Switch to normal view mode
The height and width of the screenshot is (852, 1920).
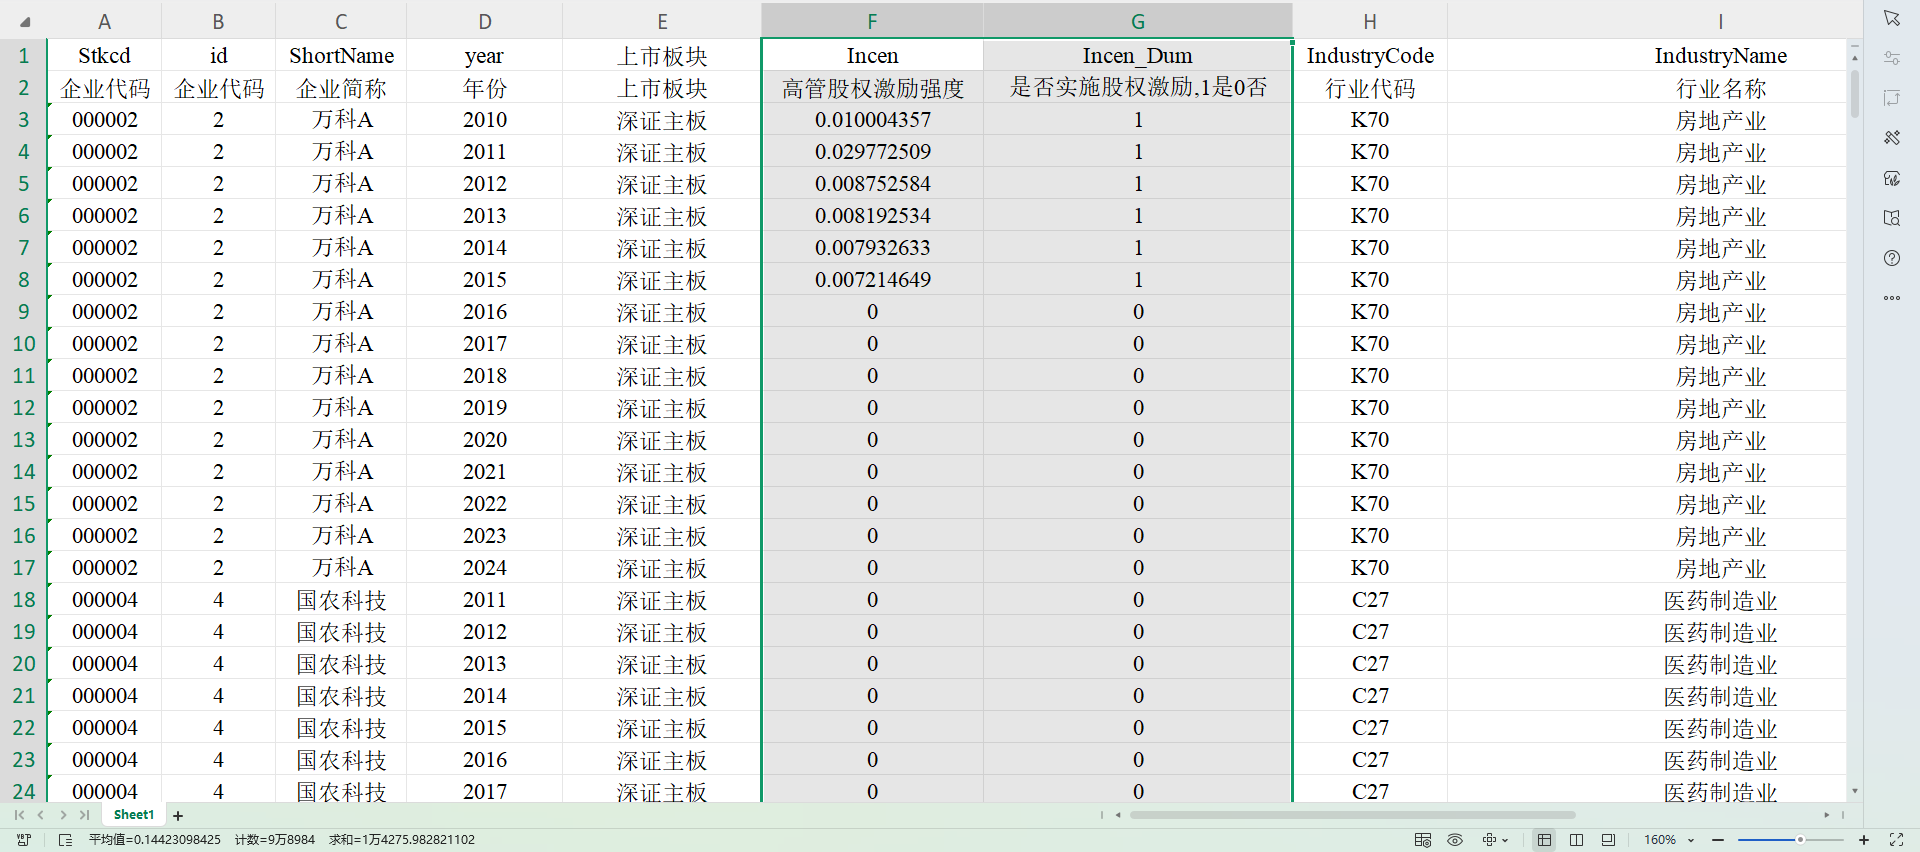pyautogui.click(x=1544, y=840)
